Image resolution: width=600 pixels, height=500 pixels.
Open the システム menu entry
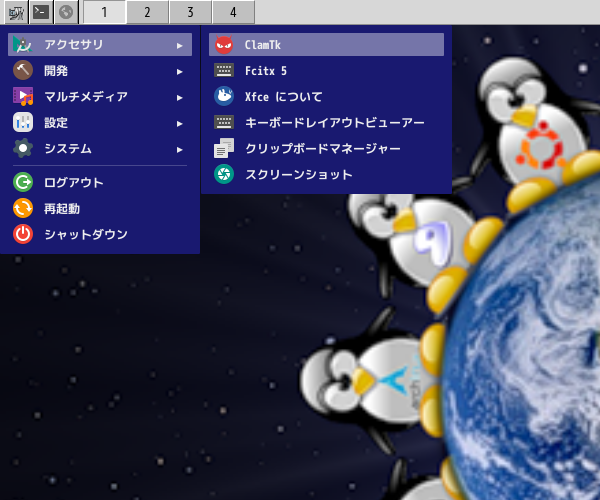click(100, 148)
